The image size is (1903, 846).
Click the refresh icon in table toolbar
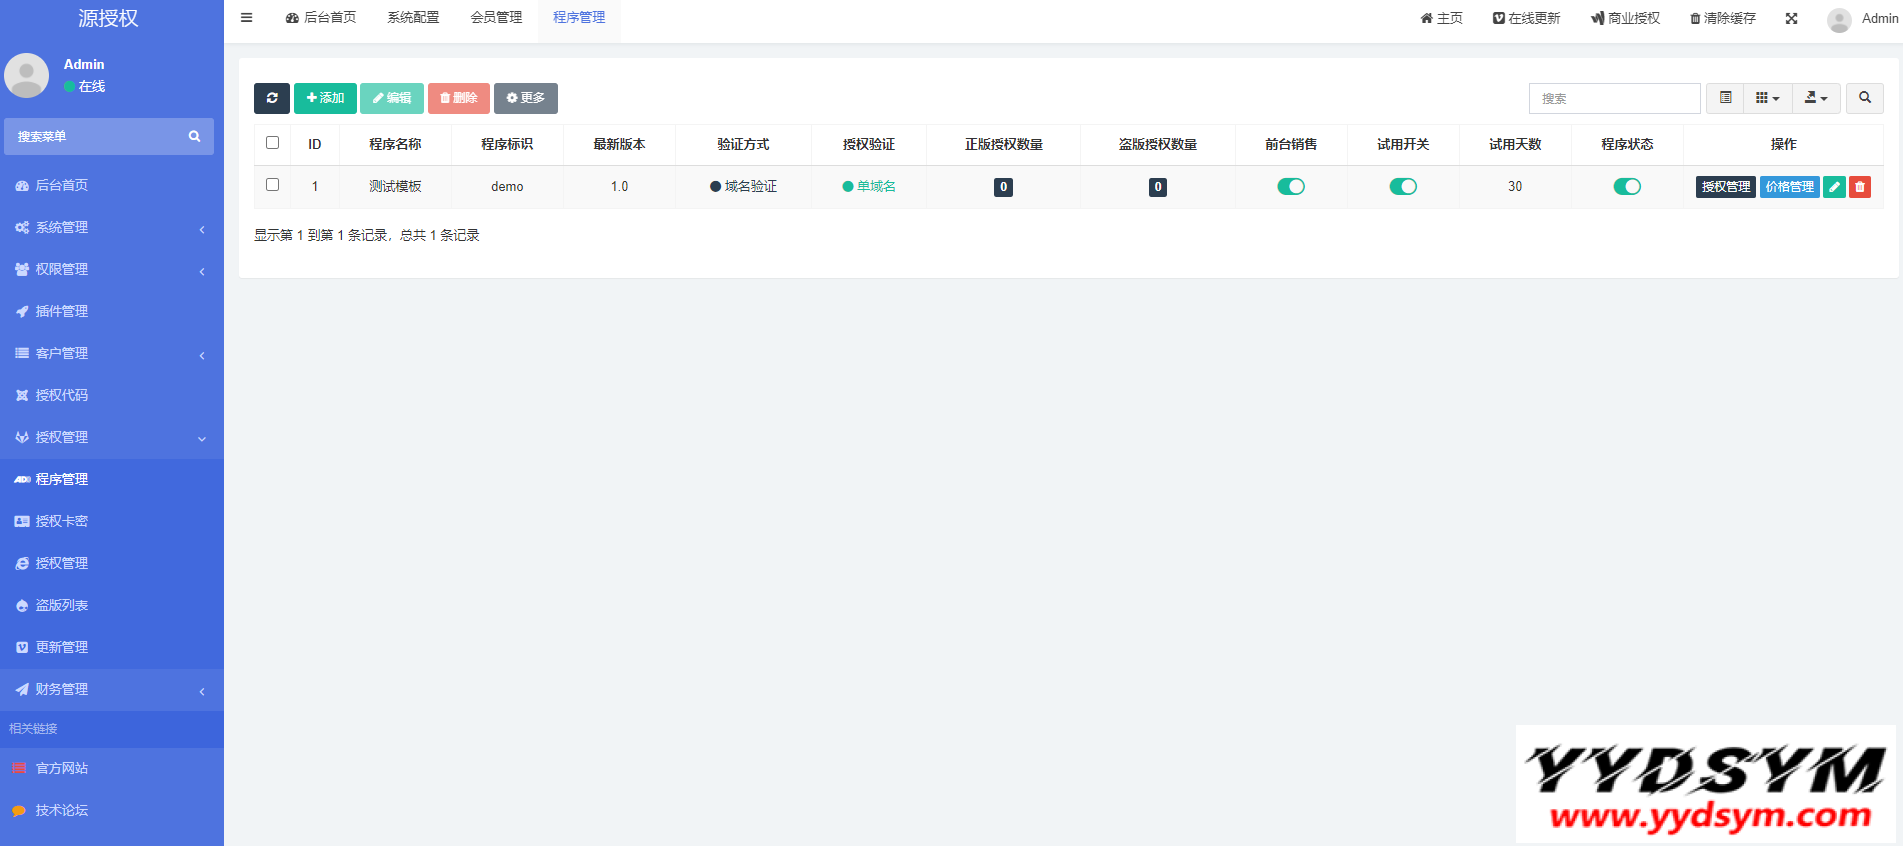tap(272, 98)
